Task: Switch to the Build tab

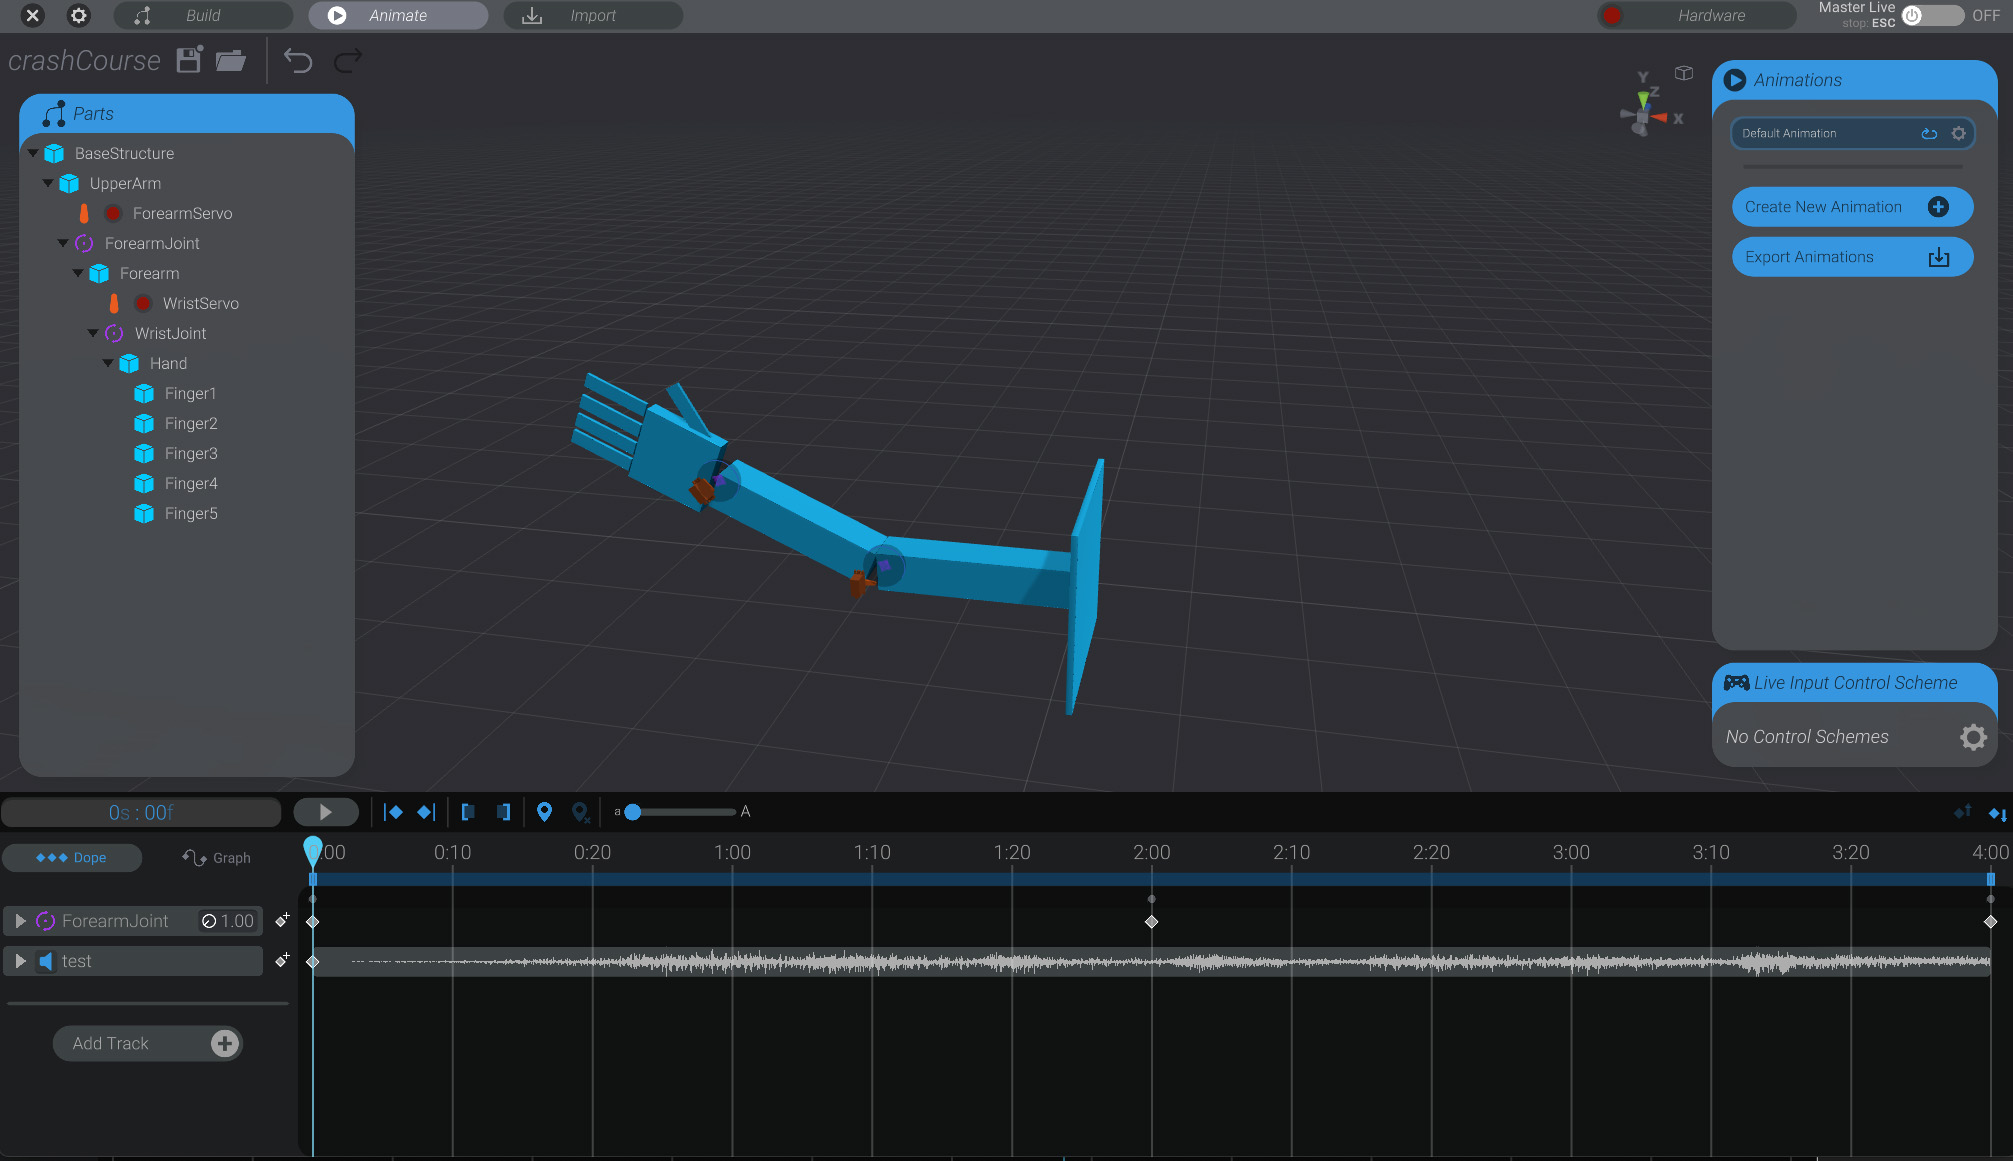Action: (x=203, y=15)
